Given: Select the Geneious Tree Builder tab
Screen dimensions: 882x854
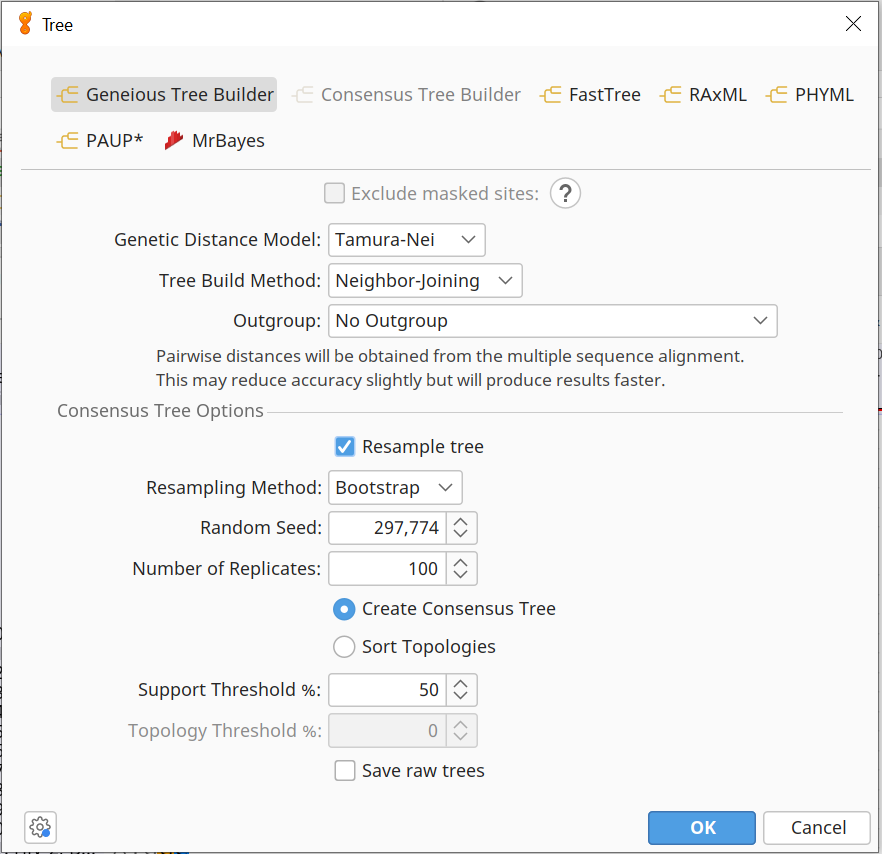Looking at the screenshot, I should click(165, 95).
